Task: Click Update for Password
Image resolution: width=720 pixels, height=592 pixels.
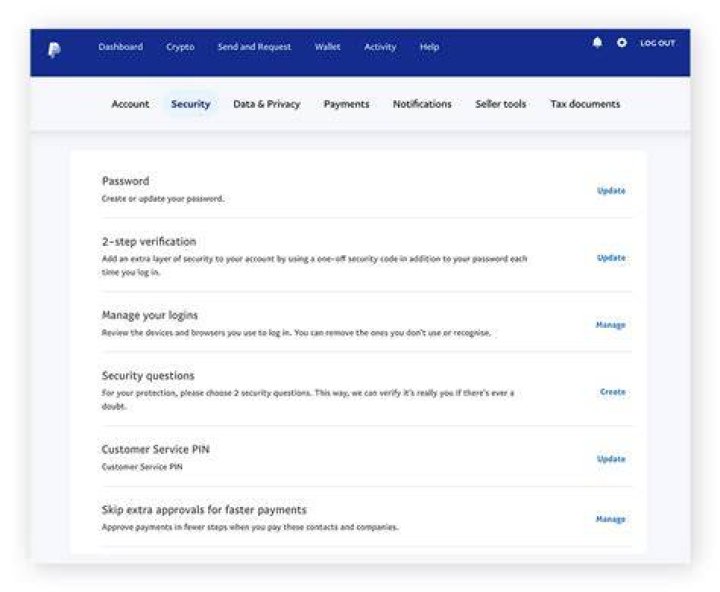Action: tap(611, 191)
